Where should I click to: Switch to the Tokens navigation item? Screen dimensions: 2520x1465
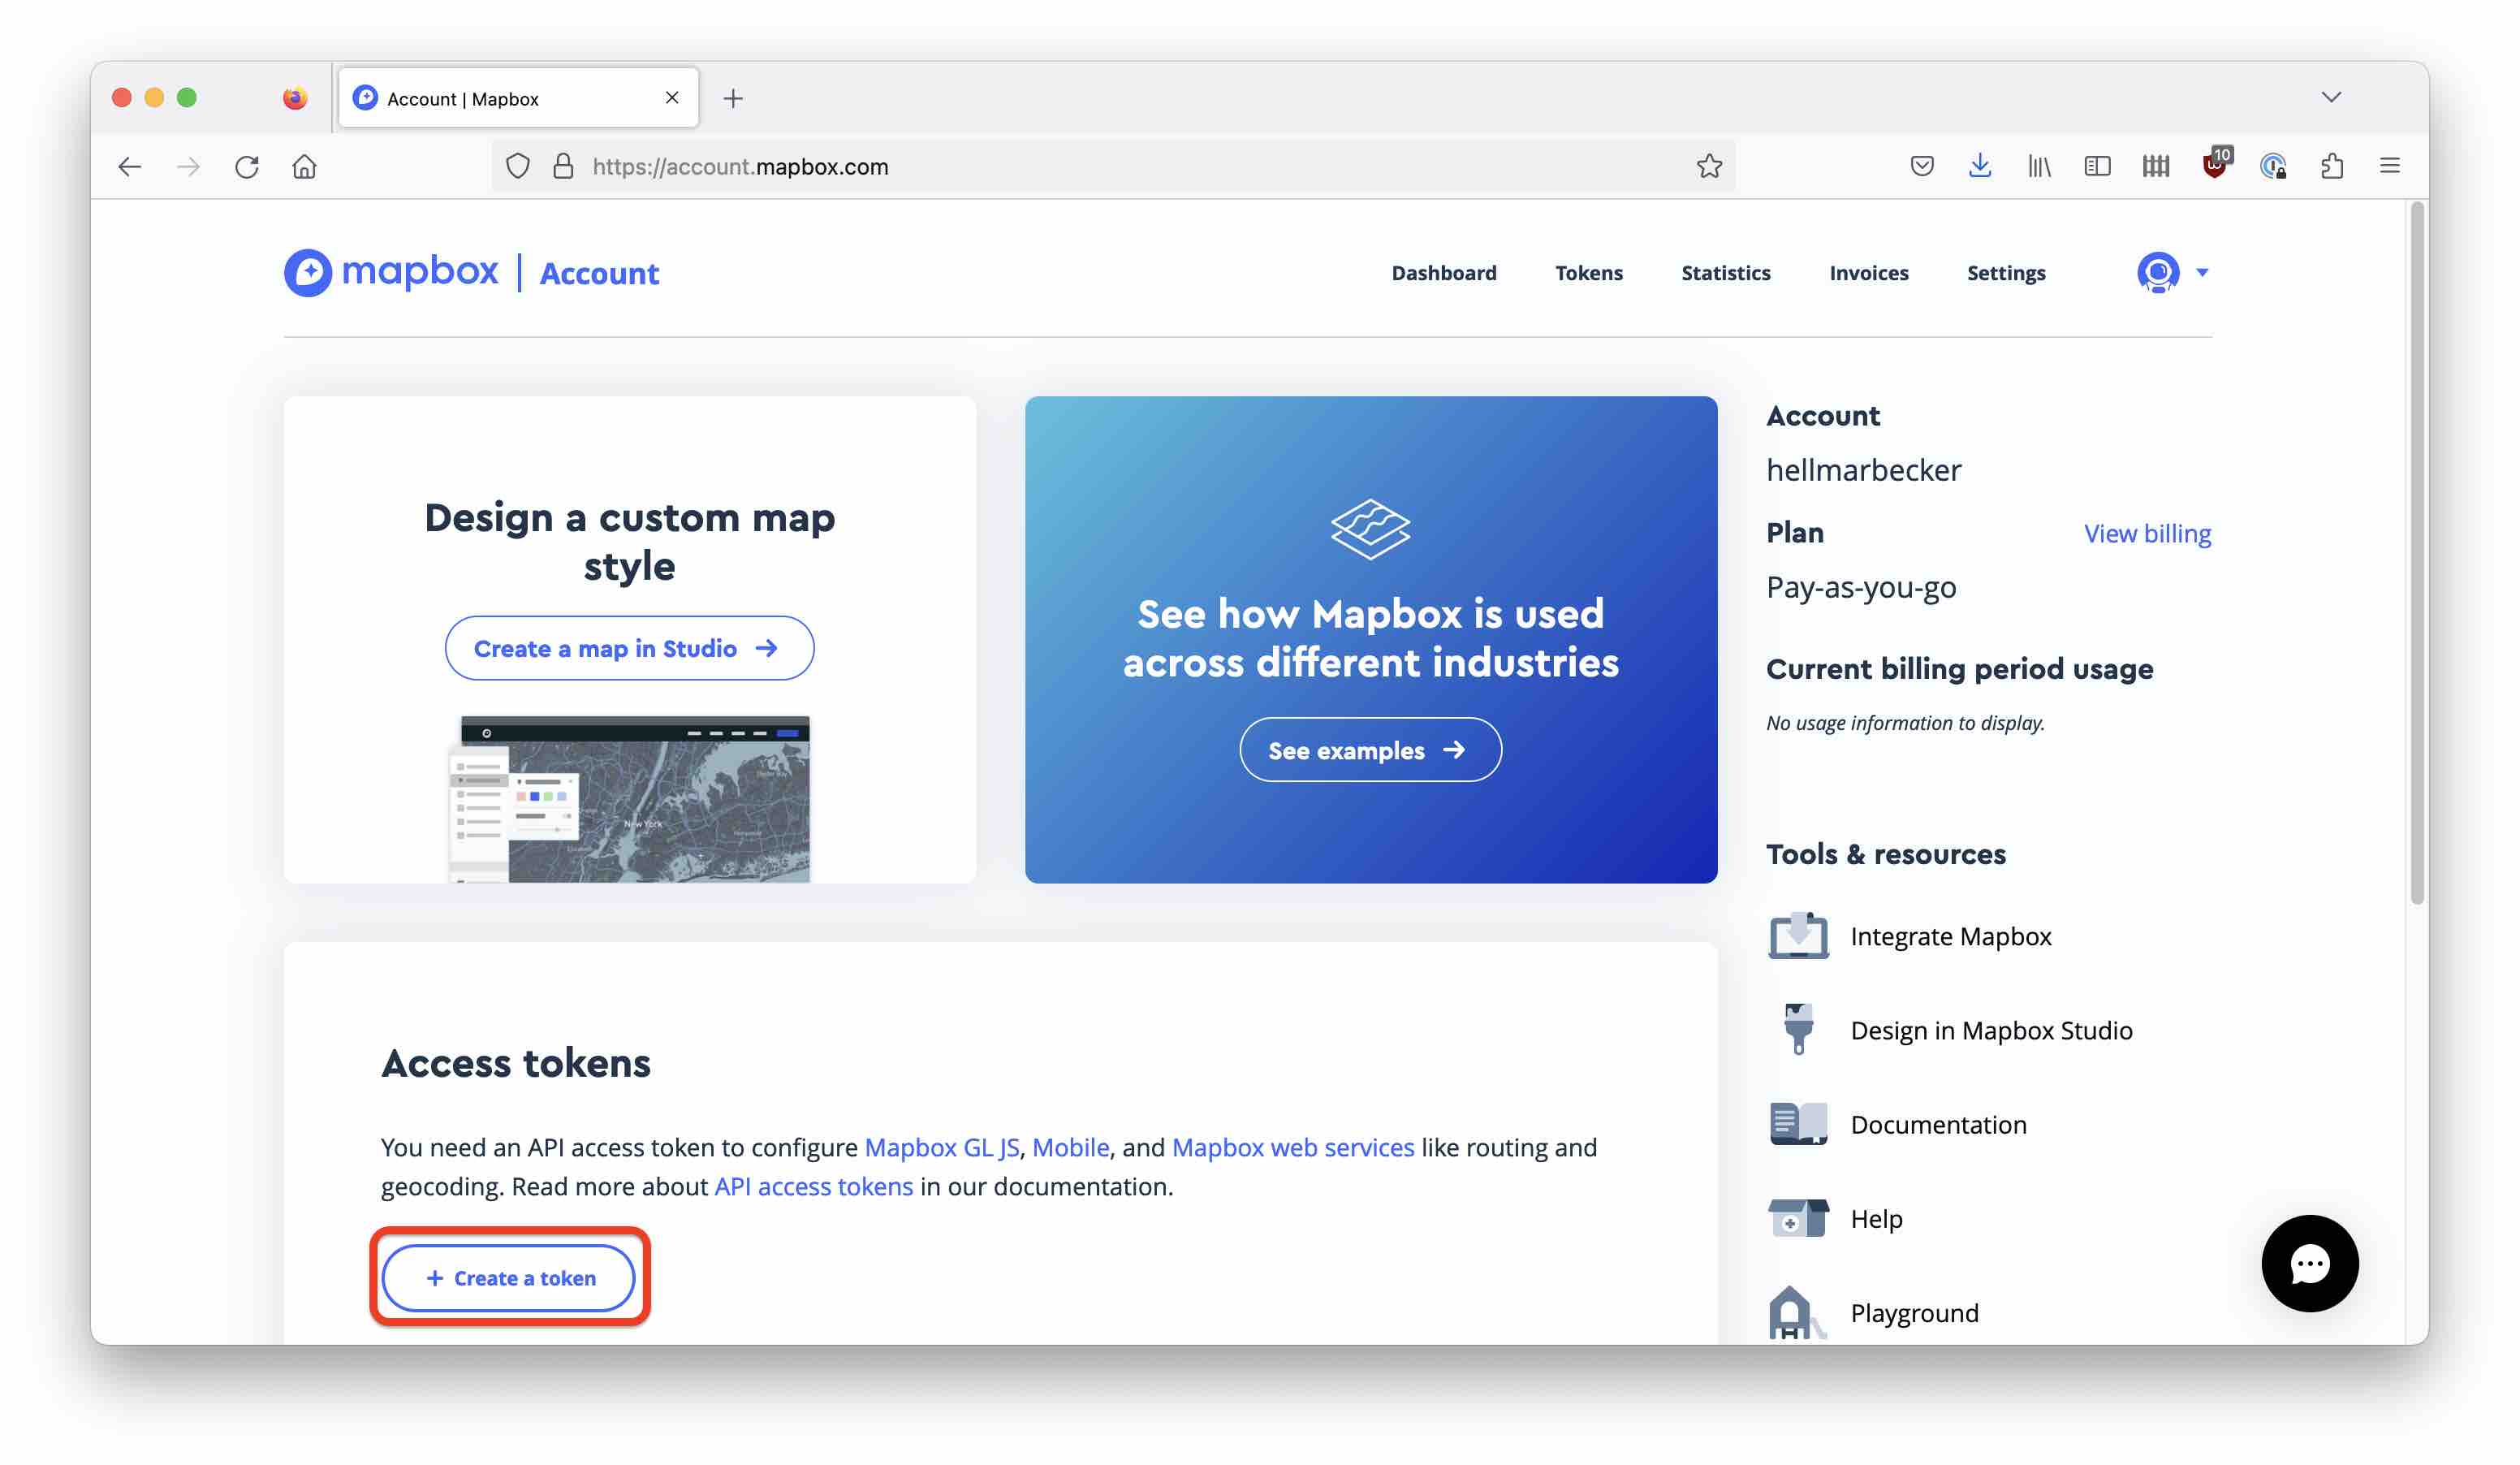click(1588, 272)
